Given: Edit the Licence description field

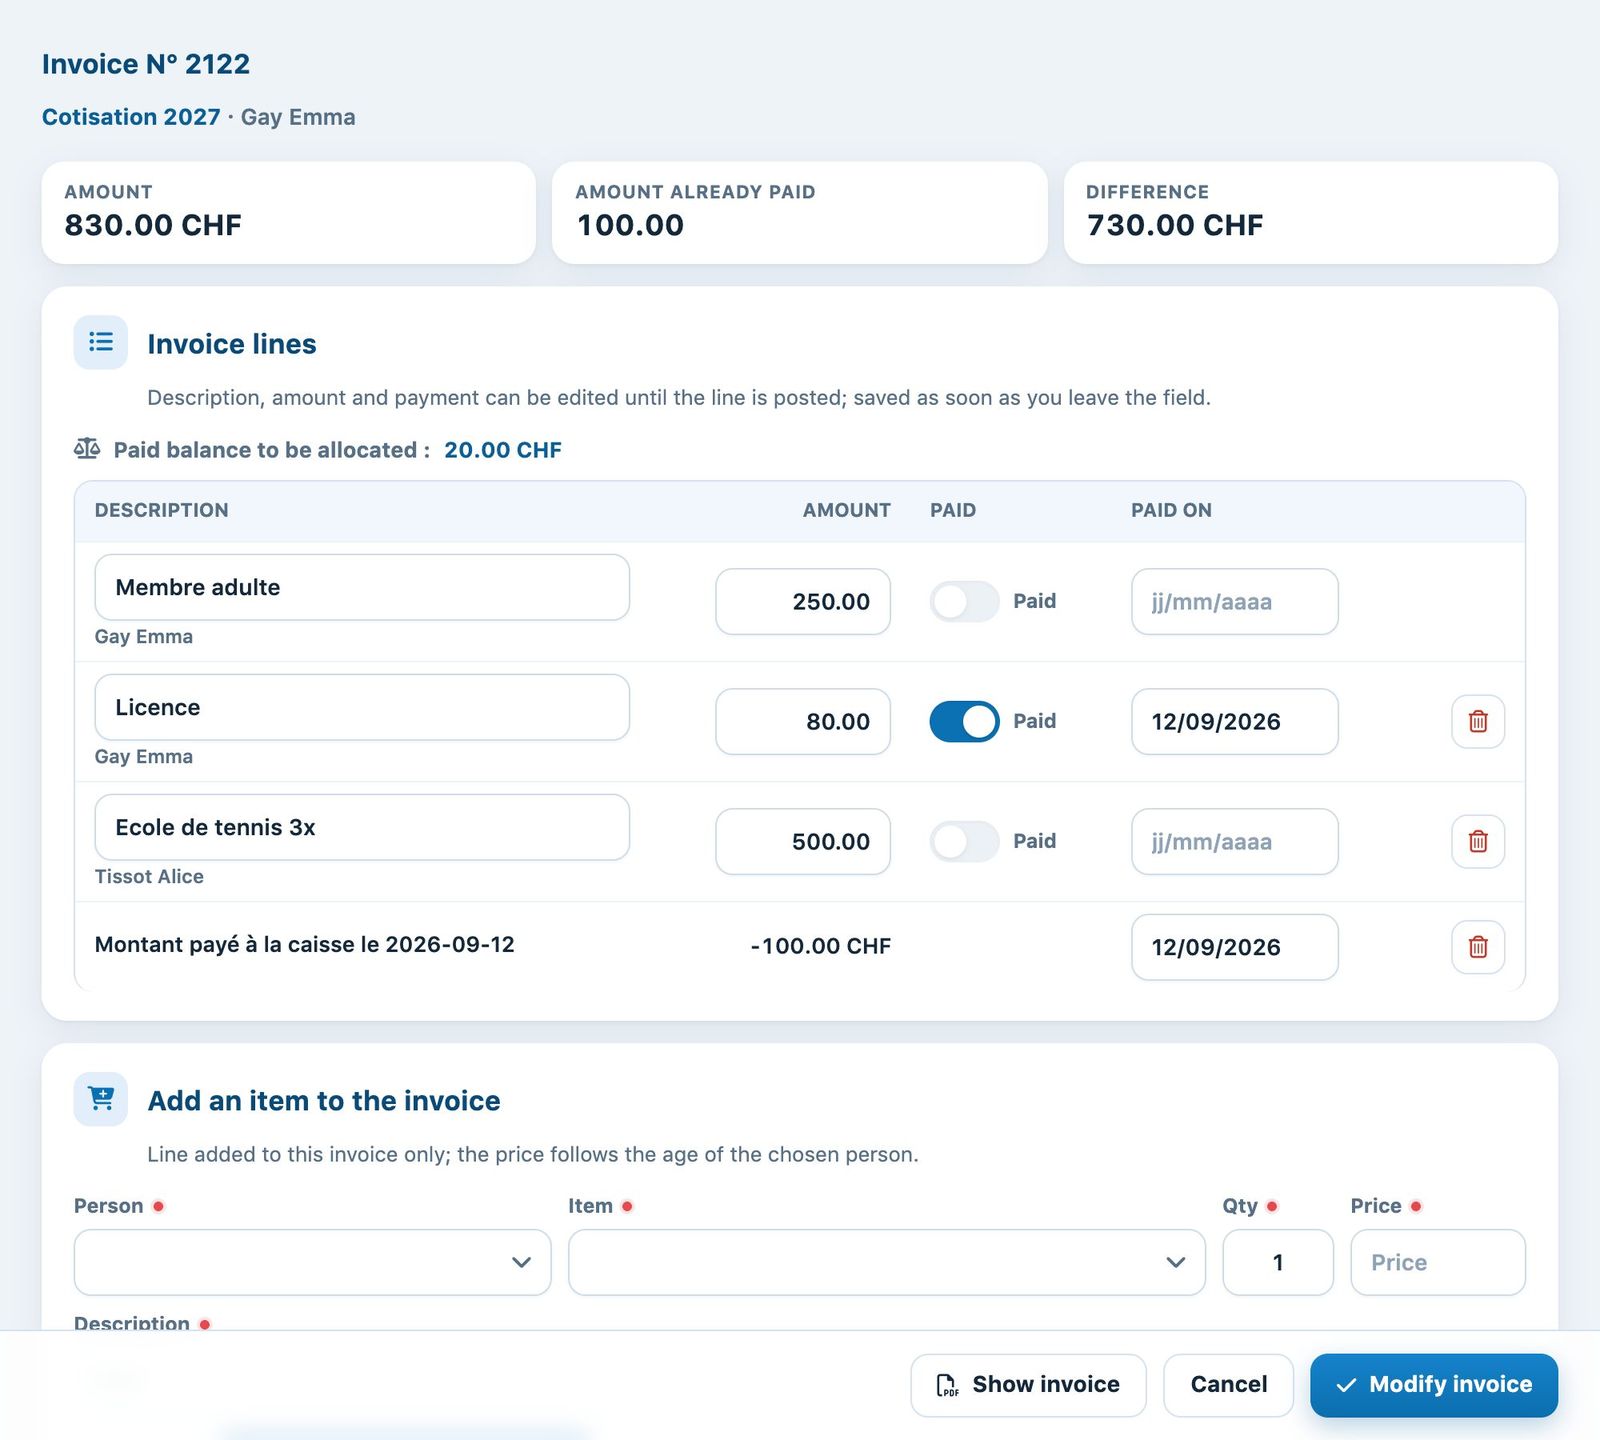Looking at the screenshot, I should coord(362,707).
